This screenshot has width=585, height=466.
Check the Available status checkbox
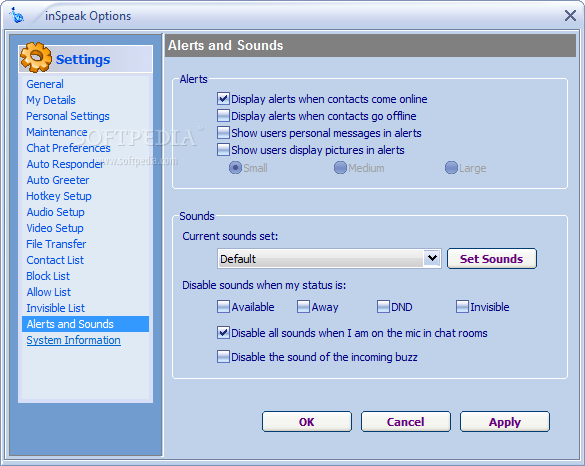pos(223,307)
